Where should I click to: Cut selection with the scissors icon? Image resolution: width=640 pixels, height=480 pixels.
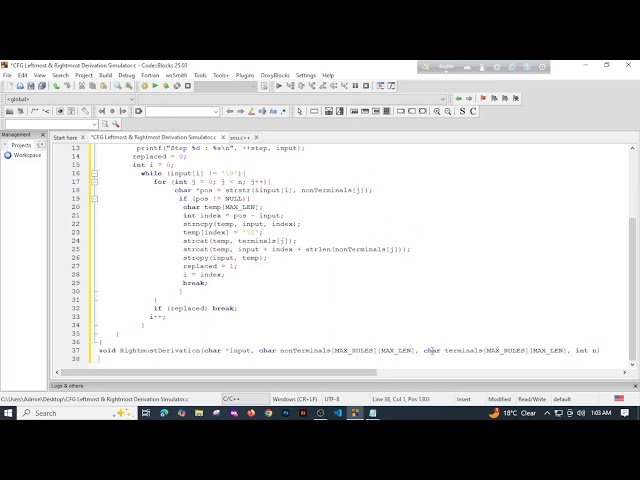click(82, 86)
